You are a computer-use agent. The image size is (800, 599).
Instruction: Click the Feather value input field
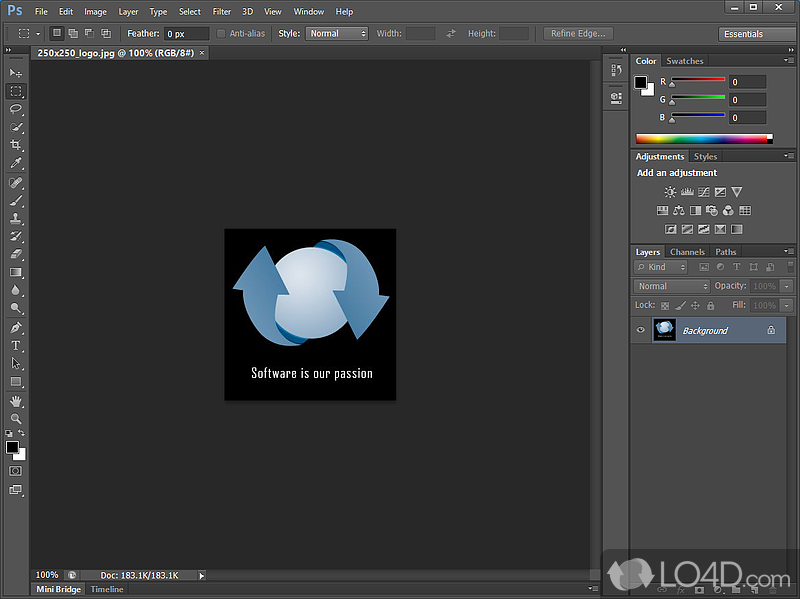[186, 33]
